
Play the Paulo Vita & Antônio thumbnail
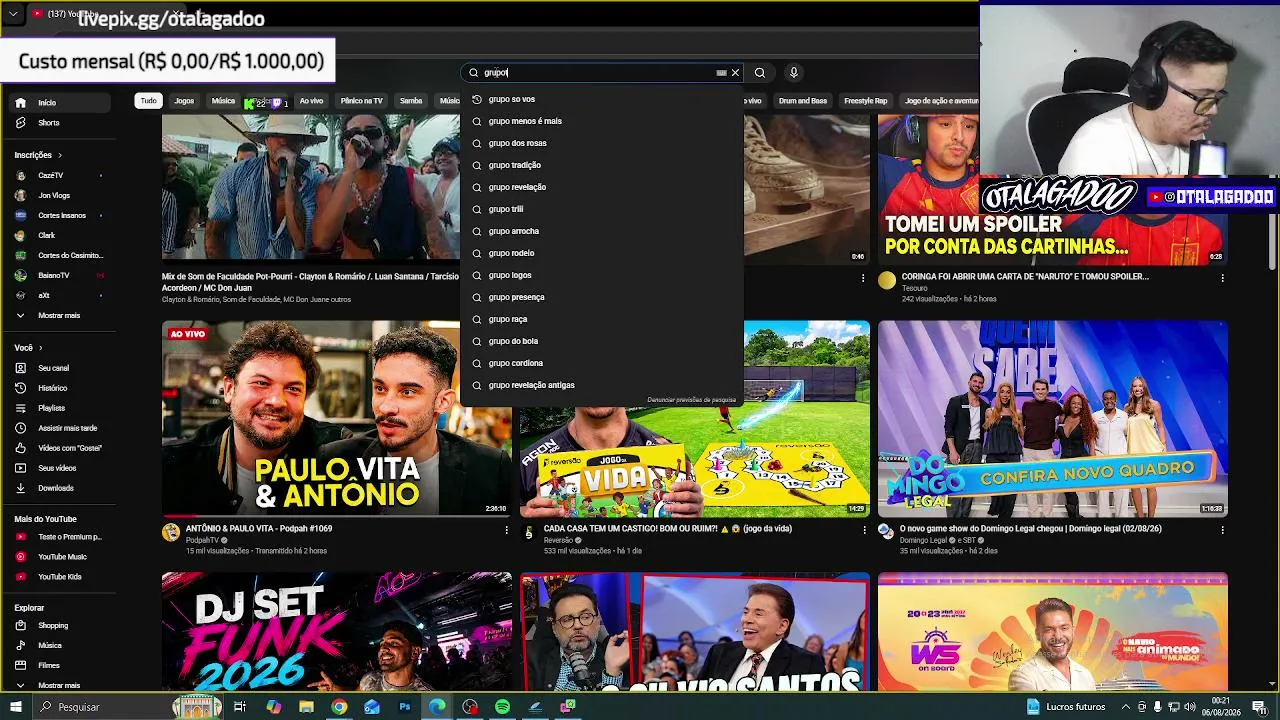pos(337,418)
